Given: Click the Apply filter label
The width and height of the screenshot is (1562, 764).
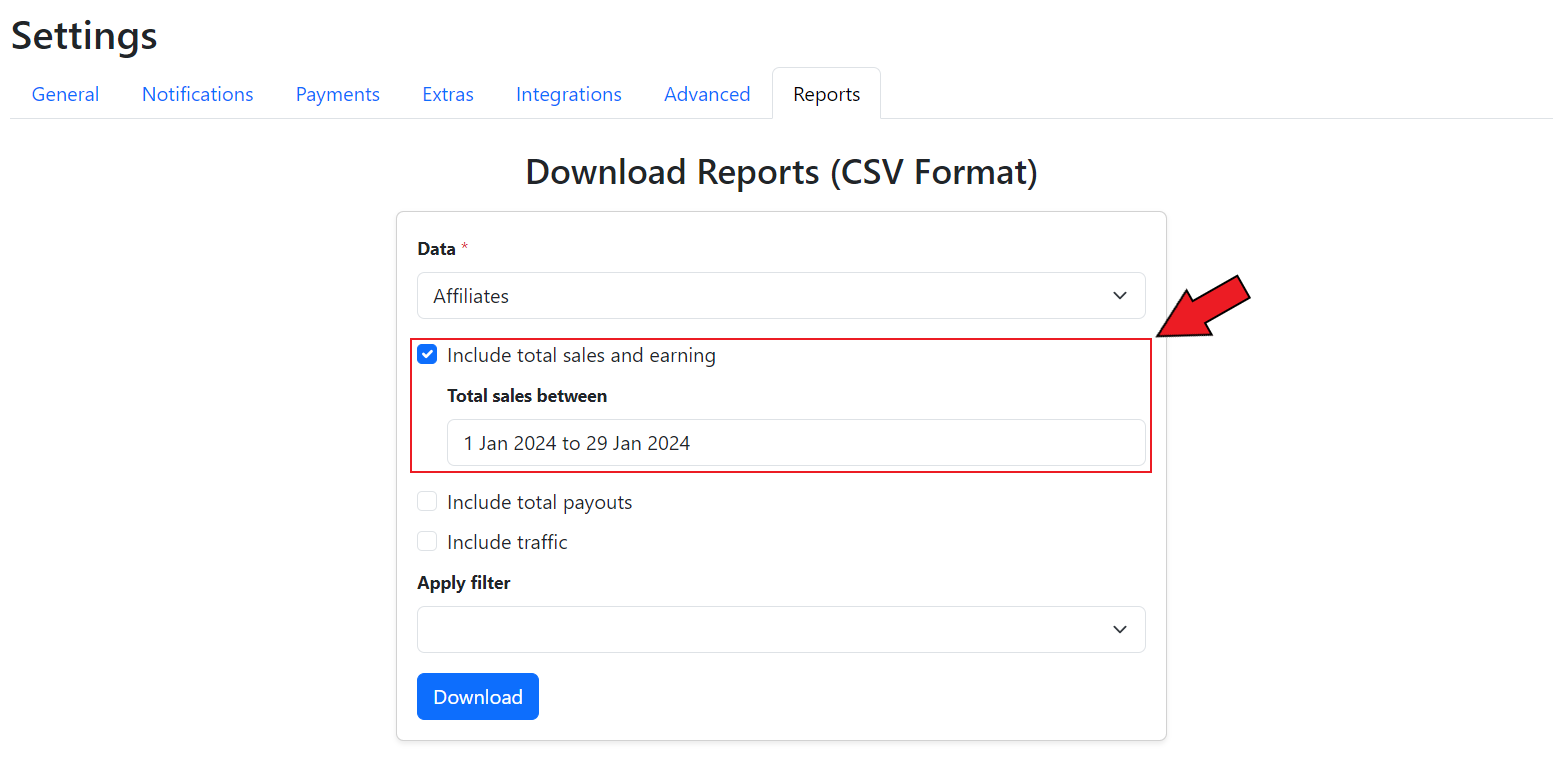Looking at the screenshot, I should [464, 583].
